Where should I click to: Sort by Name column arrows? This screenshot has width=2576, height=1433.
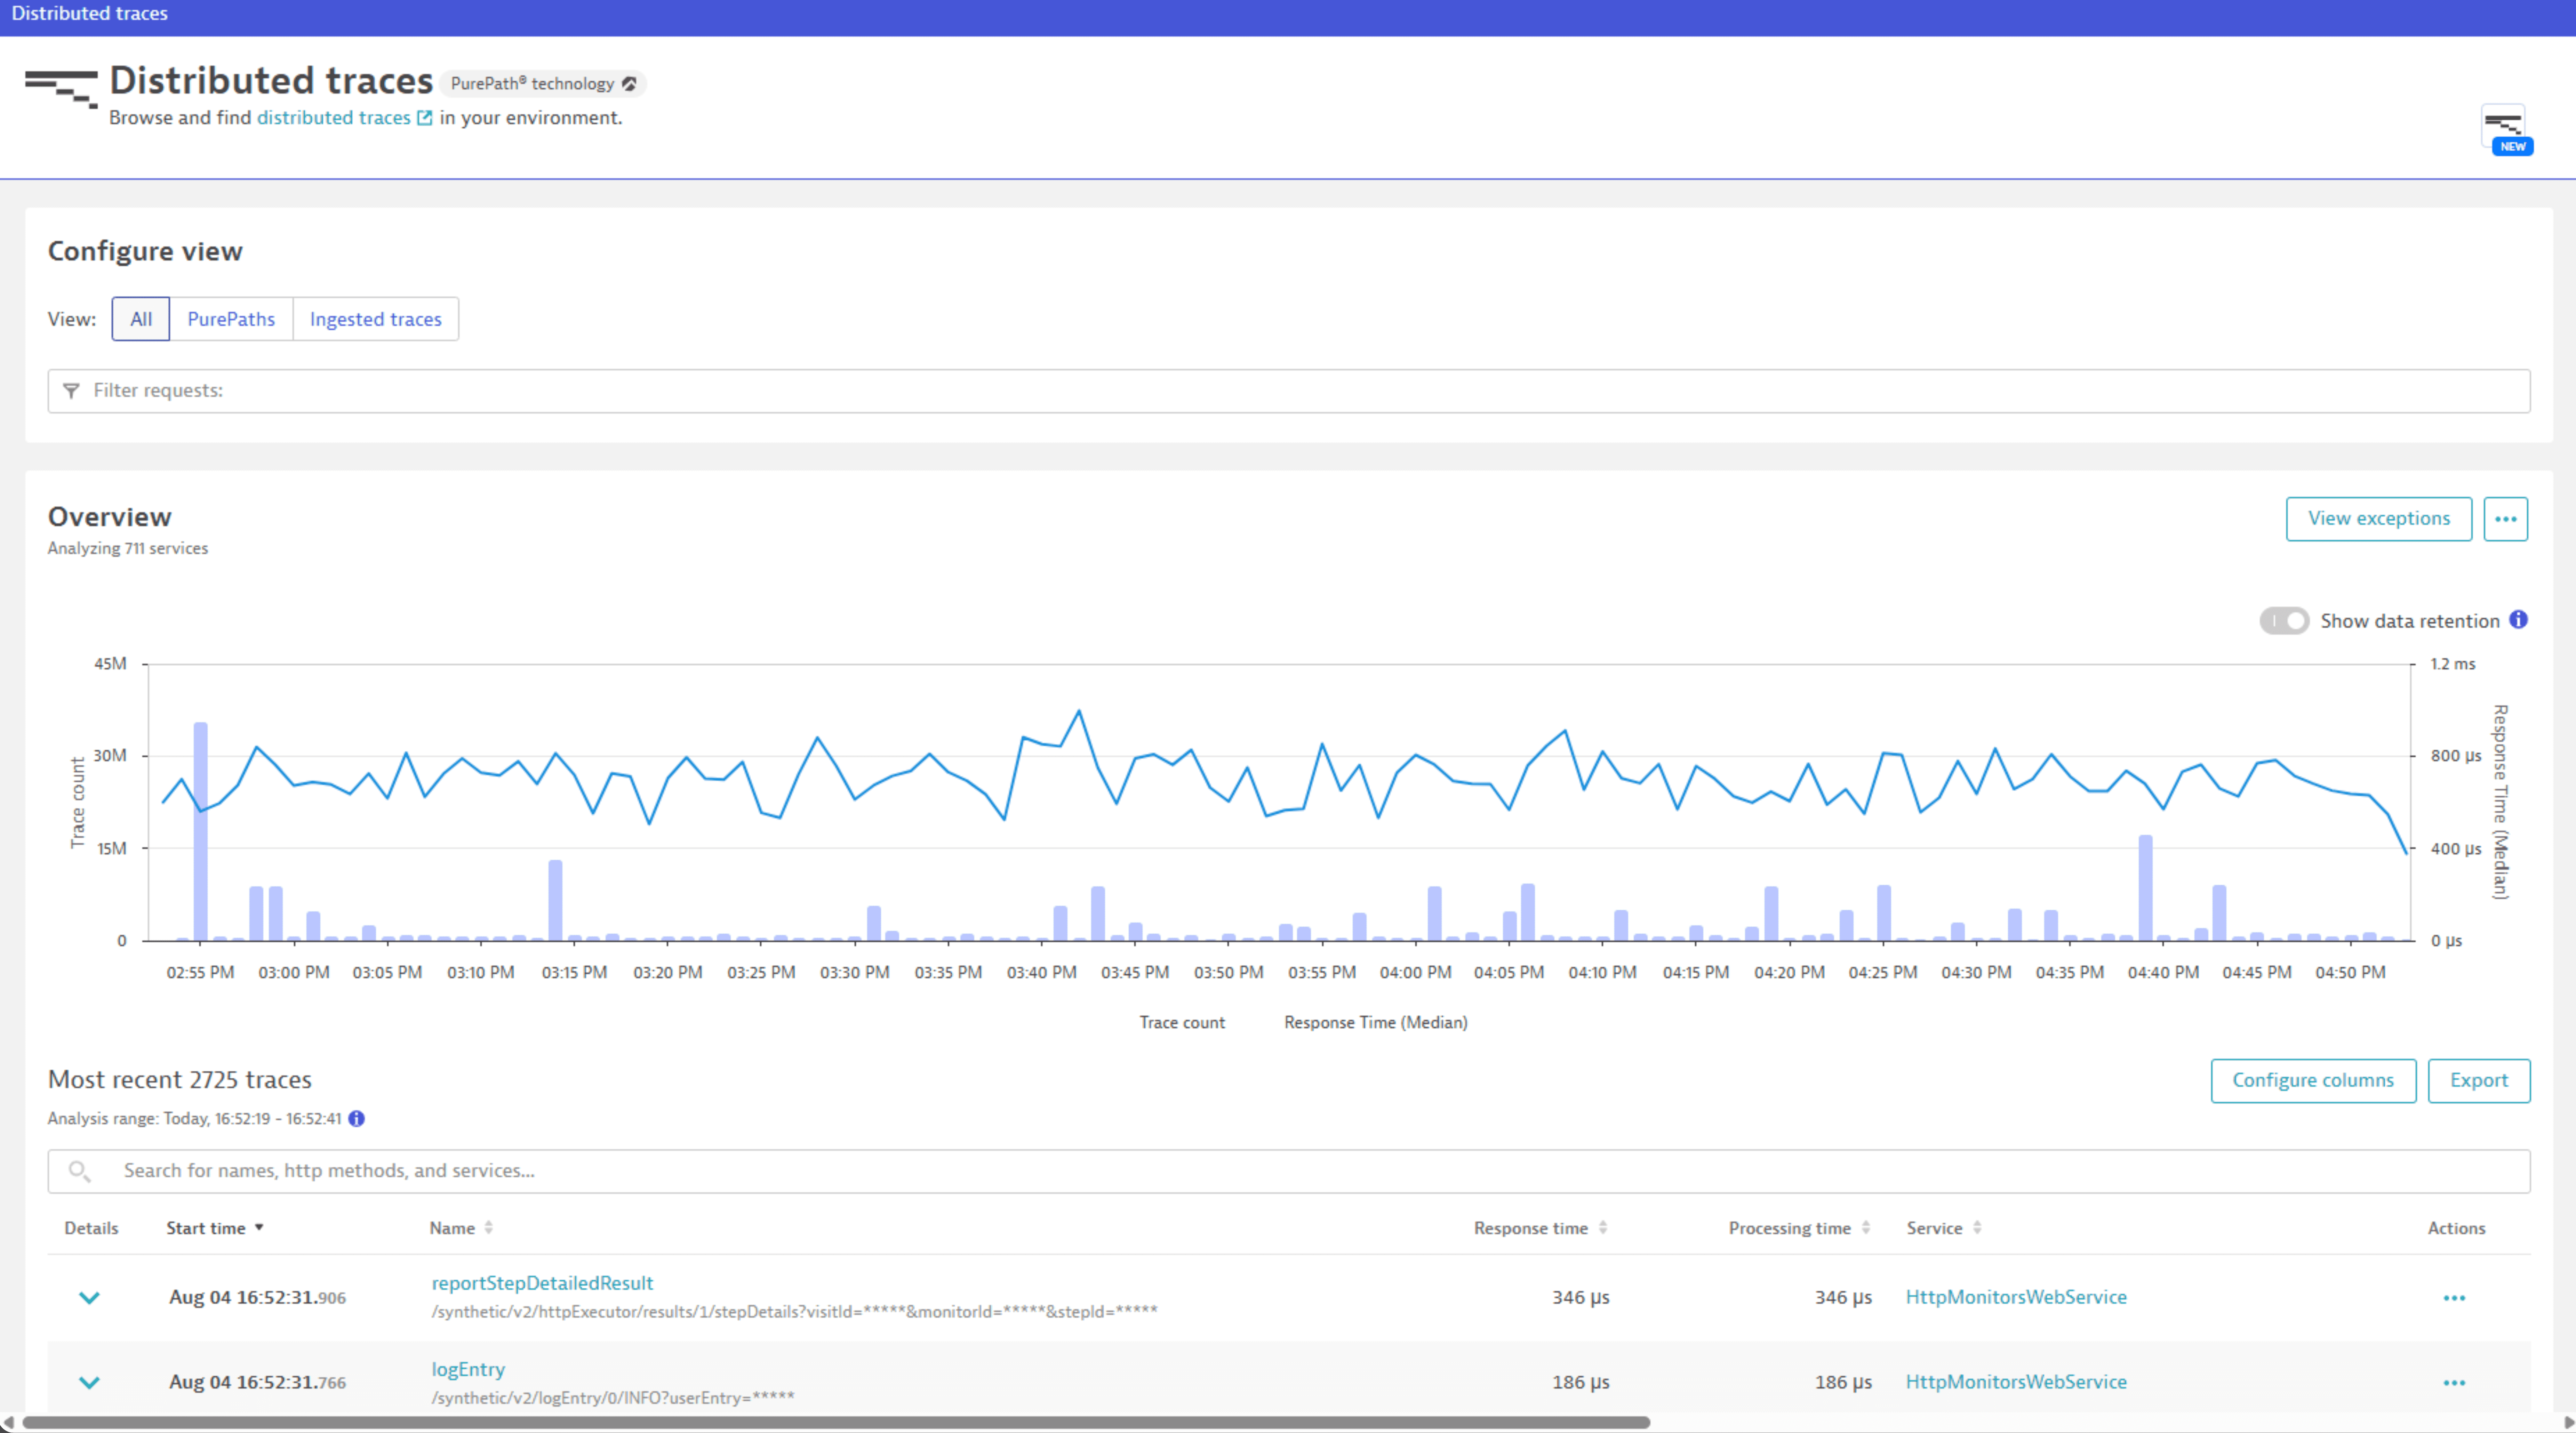[x=489, y=1228]
